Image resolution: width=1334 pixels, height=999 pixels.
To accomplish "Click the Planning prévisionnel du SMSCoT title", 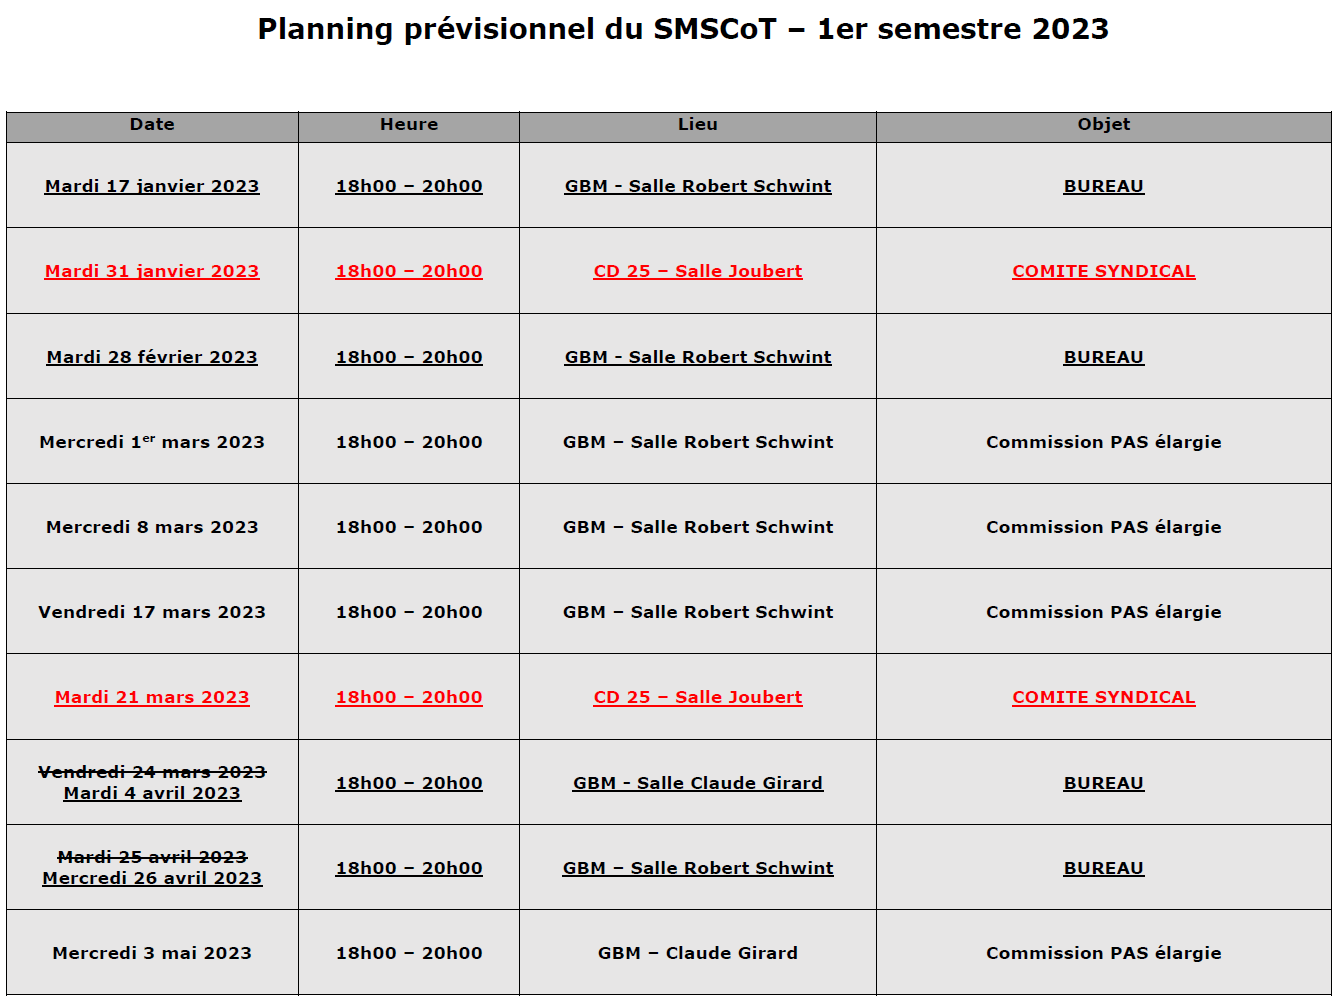I will pos(683,29).
